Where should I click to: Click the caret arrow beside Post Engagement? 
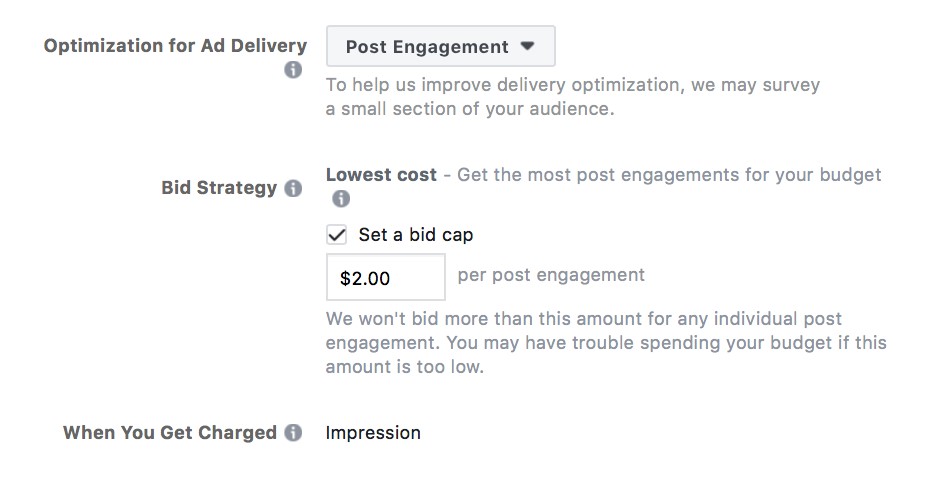[528, 47]
